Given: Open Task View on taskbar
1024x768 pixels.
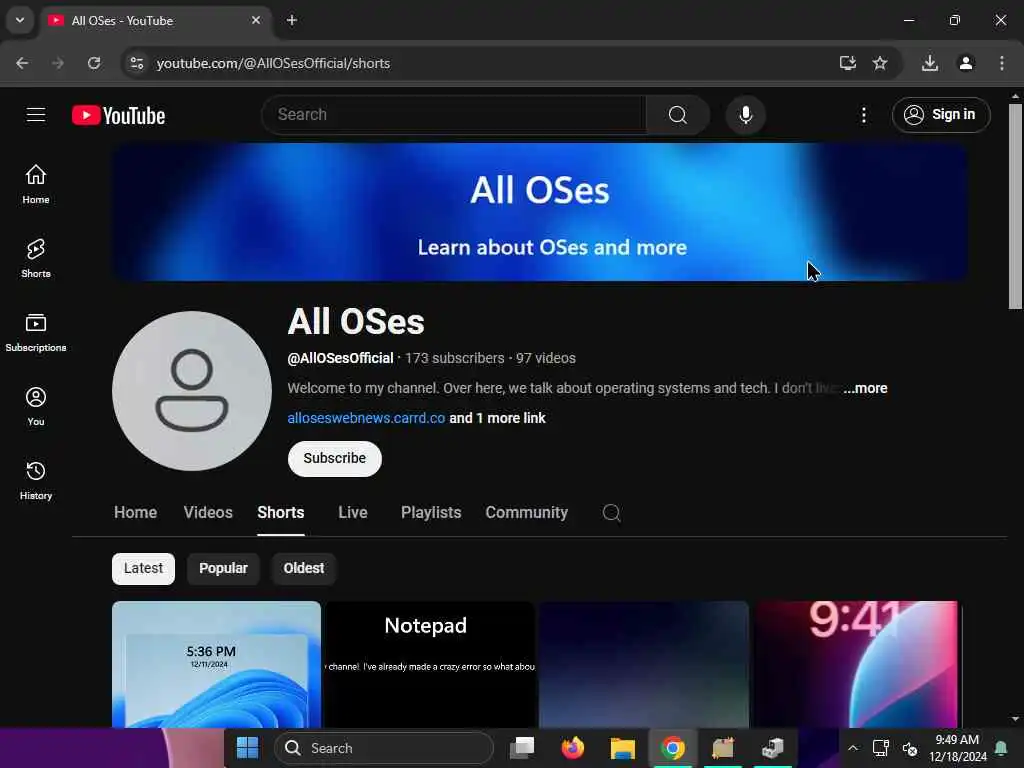Looking at the screenshot, I should tap(522, 748).
